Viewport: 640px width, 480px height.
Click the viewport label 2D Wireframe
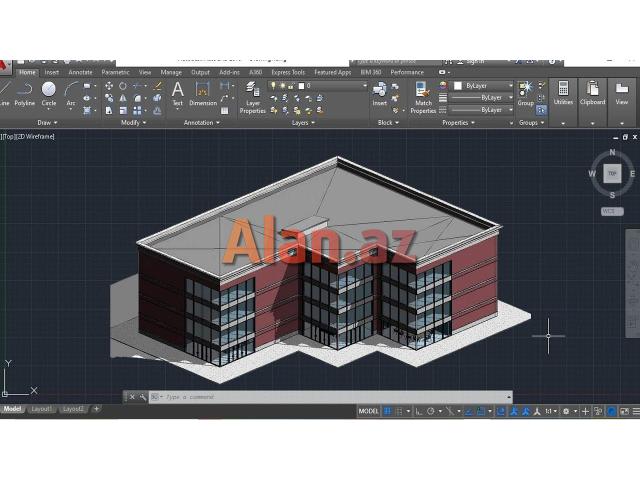pos(35,136)
